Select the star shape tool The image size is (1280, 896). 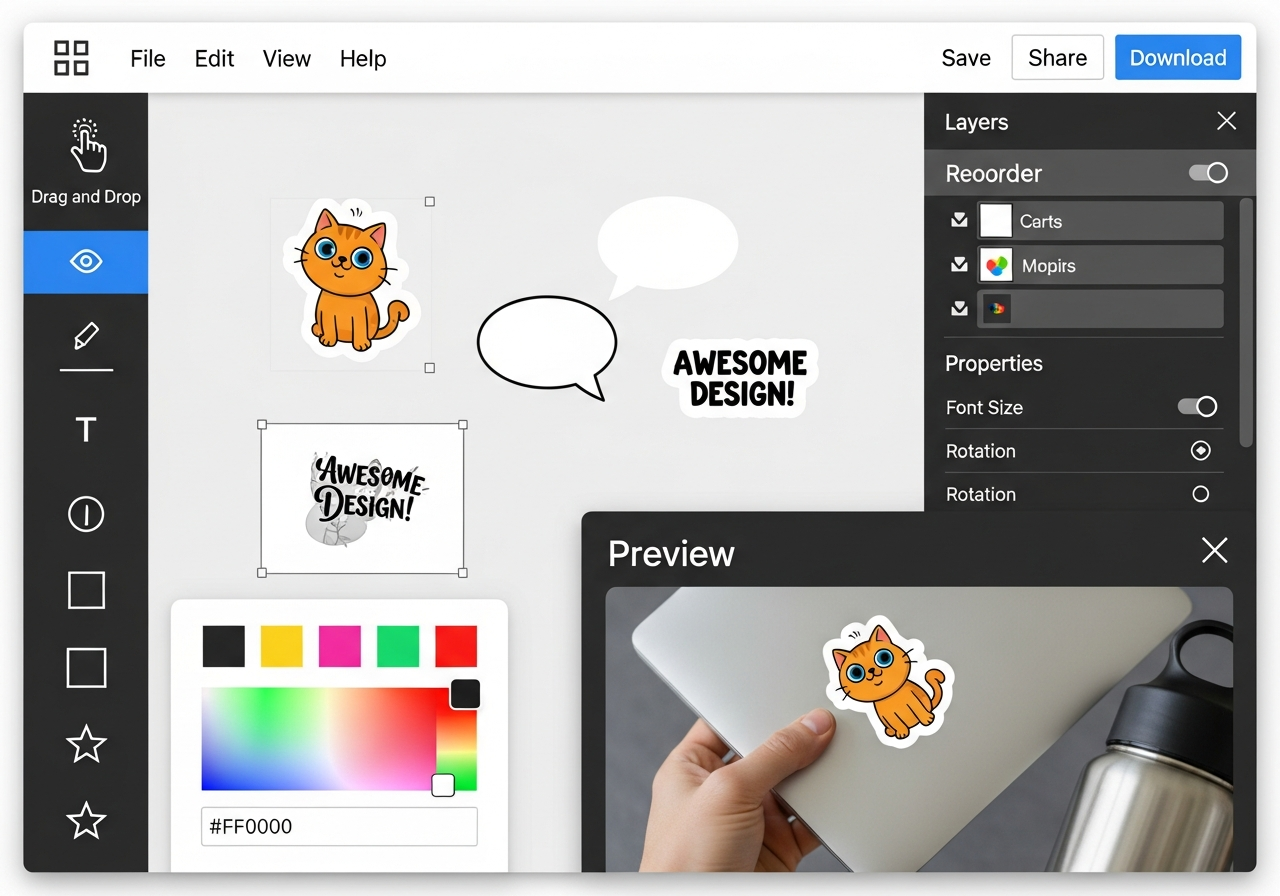coord(86,744)
